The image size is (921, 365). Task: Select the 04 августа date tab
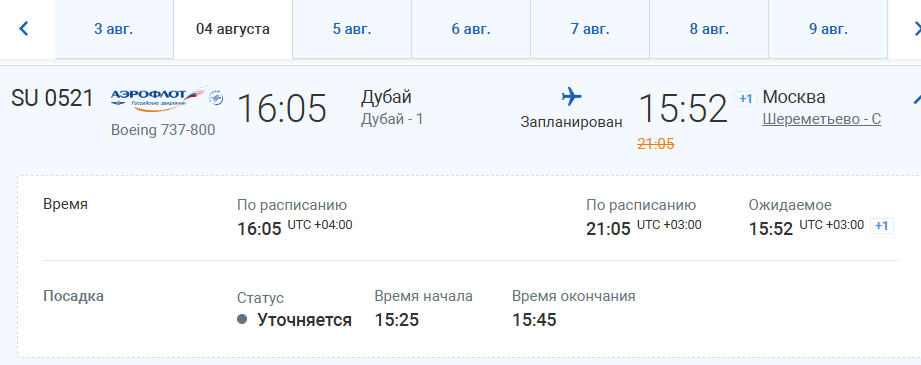[x=233, y=29]
